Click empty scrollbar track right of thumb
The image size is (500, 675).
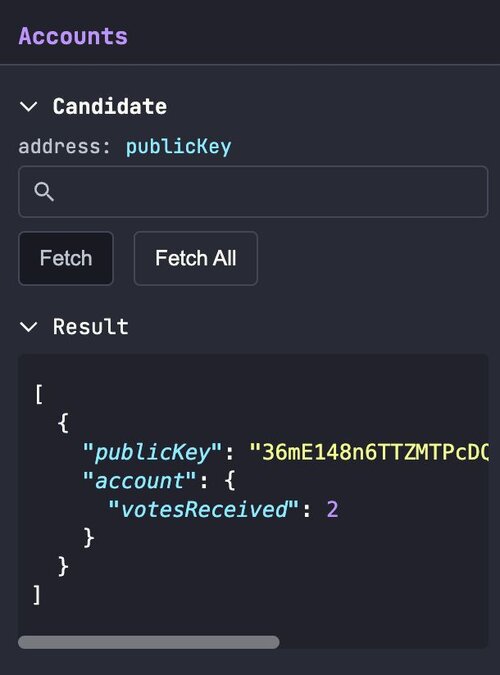(x=383, y=642)
